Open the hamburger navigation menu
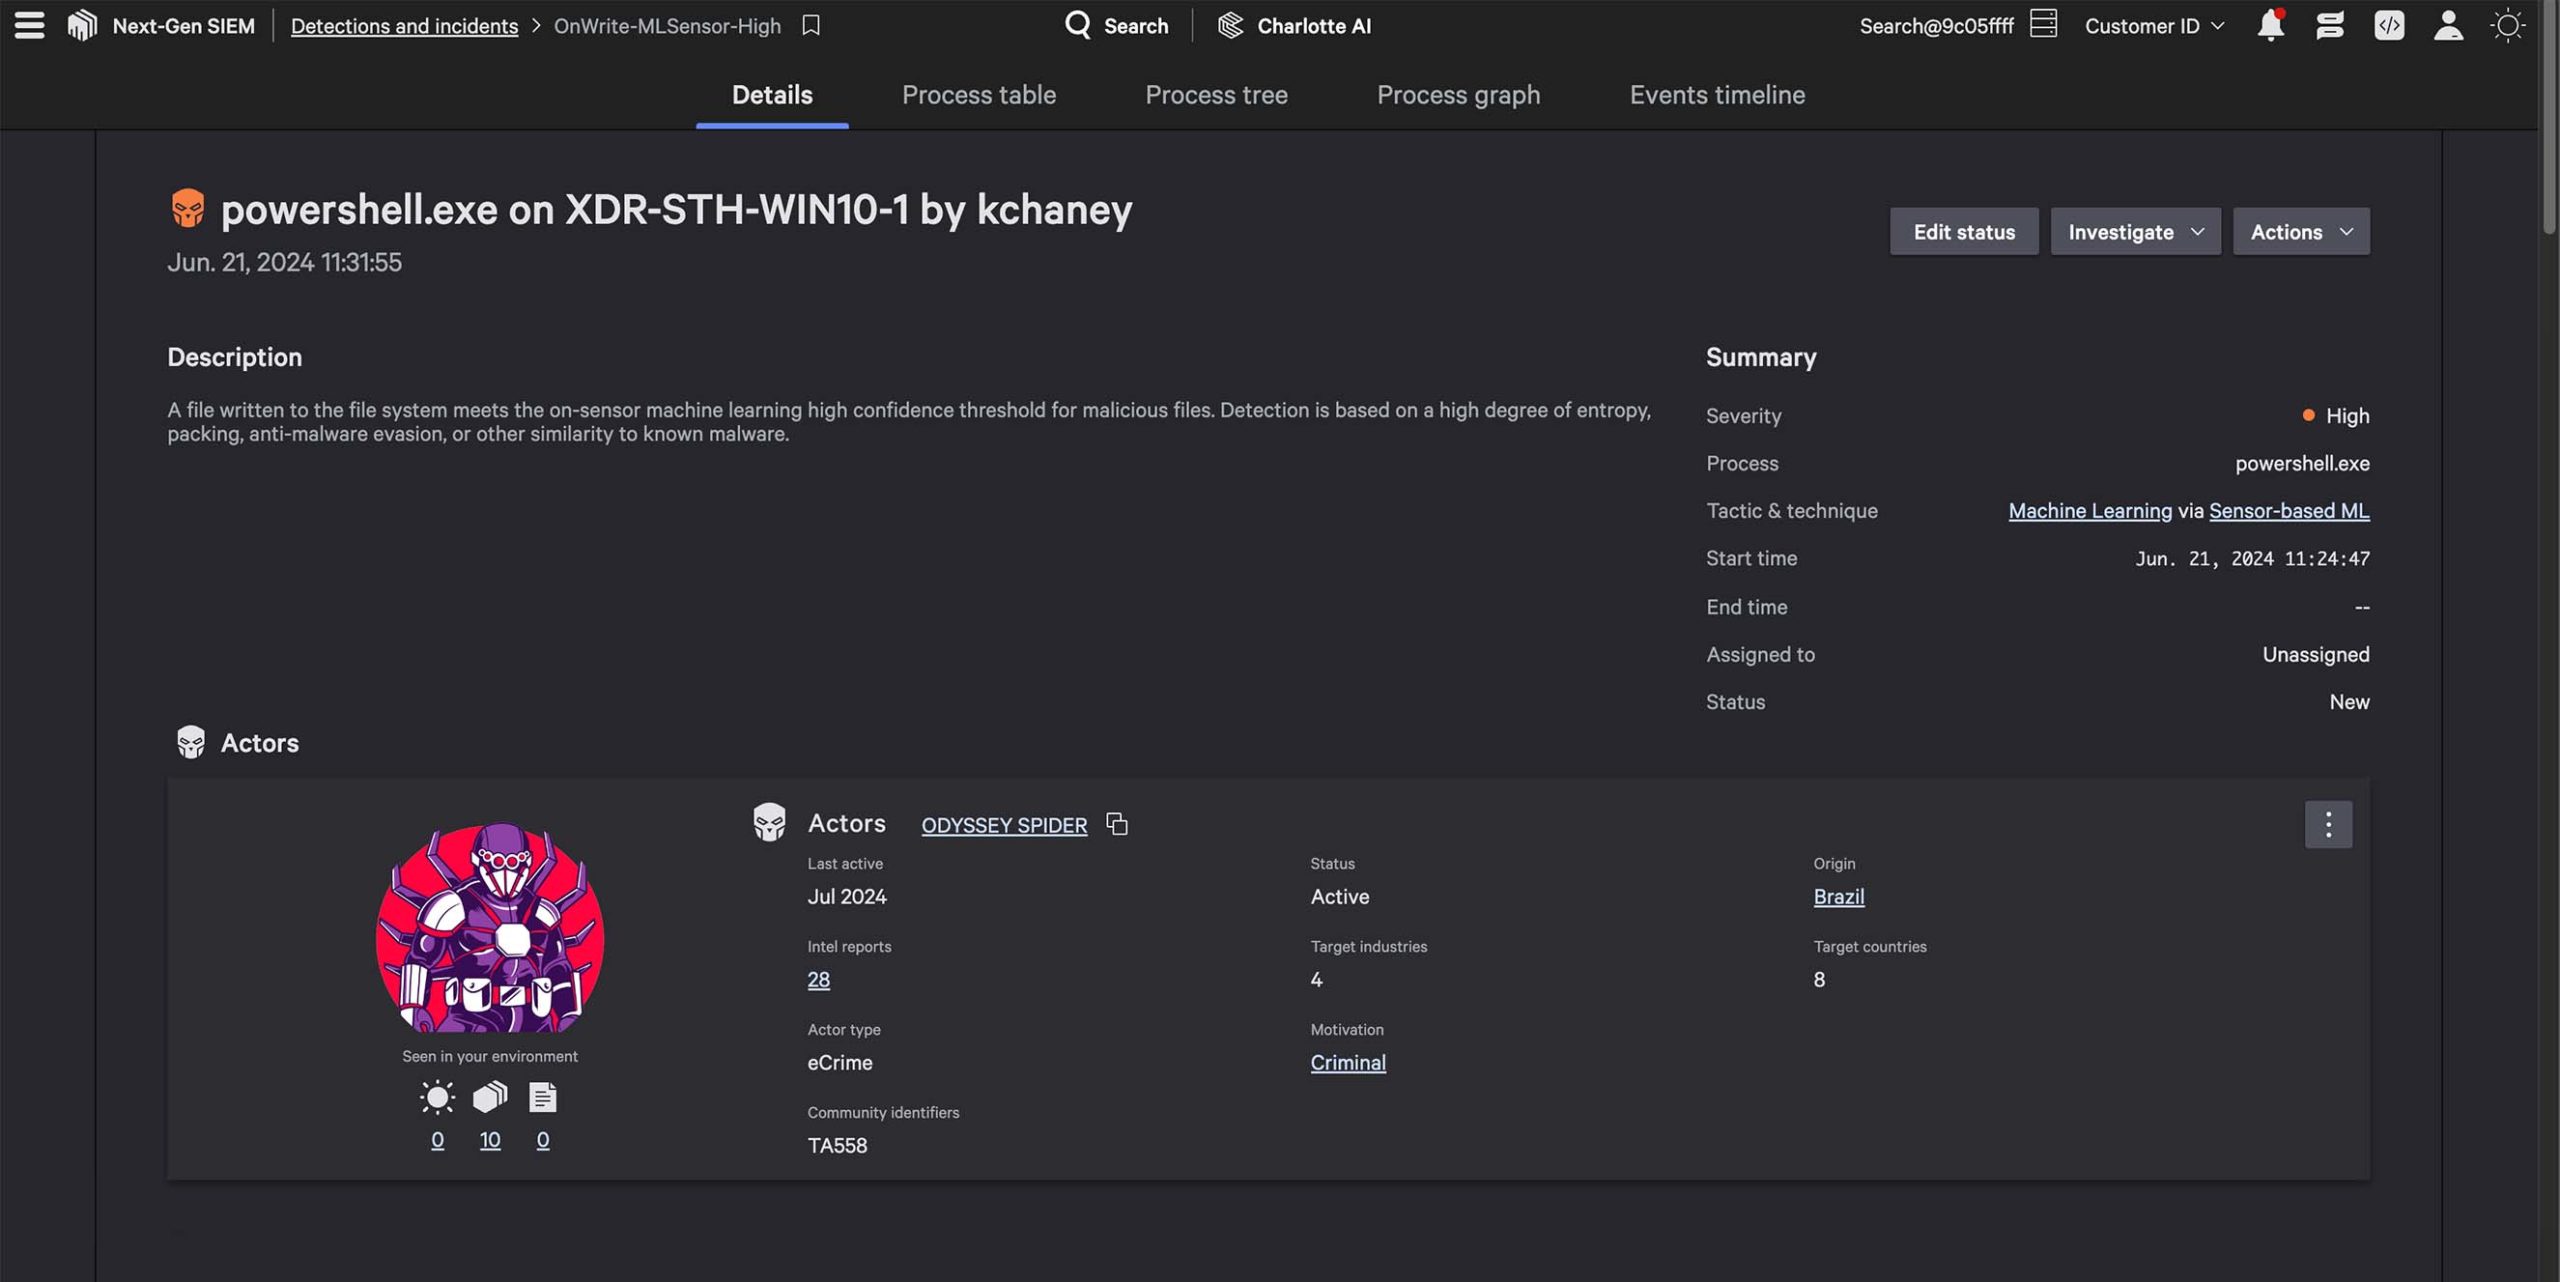Viewport: 2560px width, 1282px height. (29, 25)
